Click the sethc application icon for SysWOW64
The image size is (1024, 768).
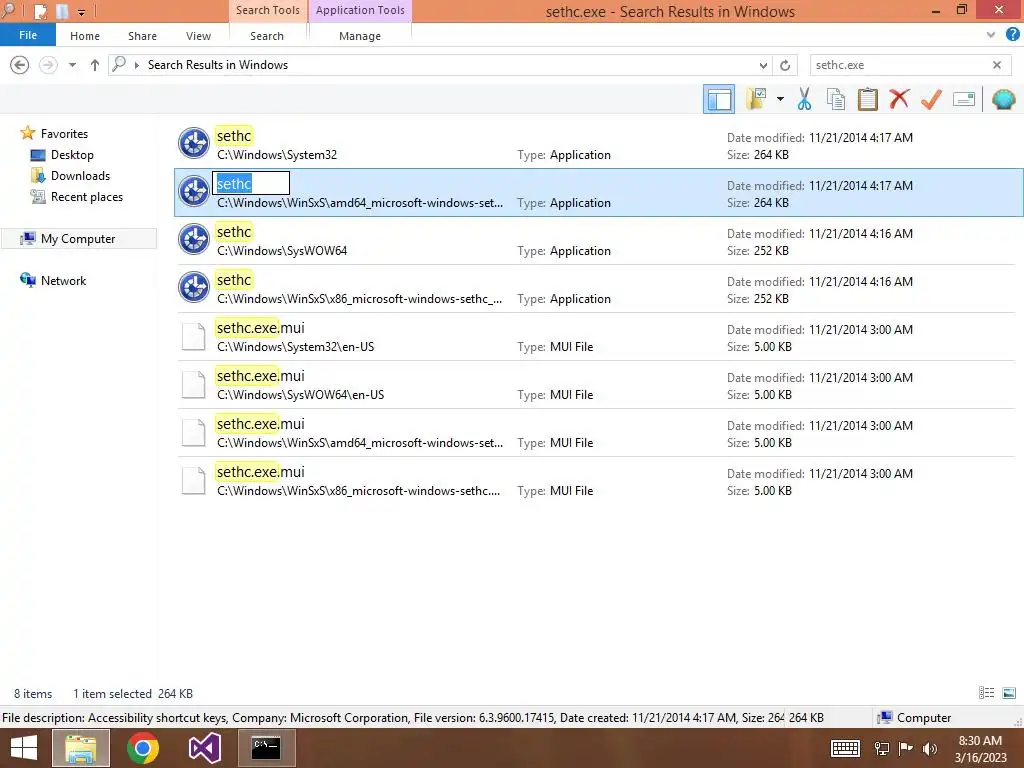pos(194,239)
